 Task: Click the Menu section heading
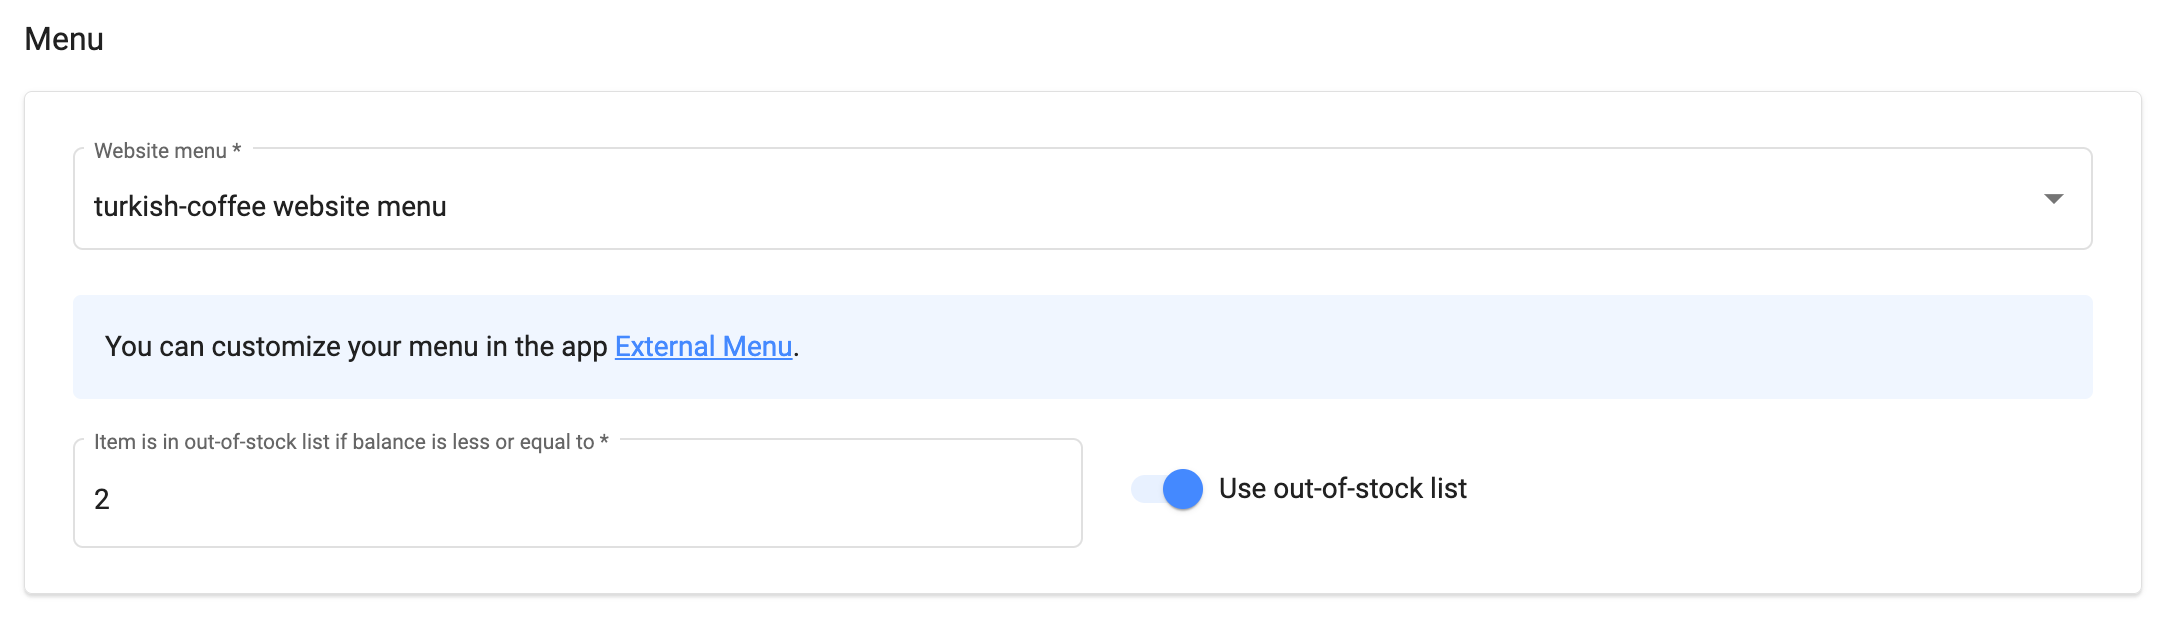click(64, 39)
